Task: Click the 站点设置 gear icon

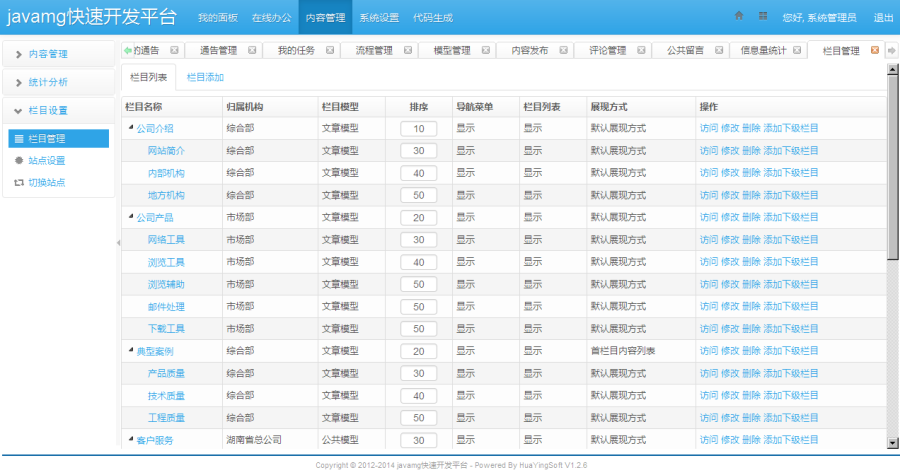Action: click(x=19, y=161)
